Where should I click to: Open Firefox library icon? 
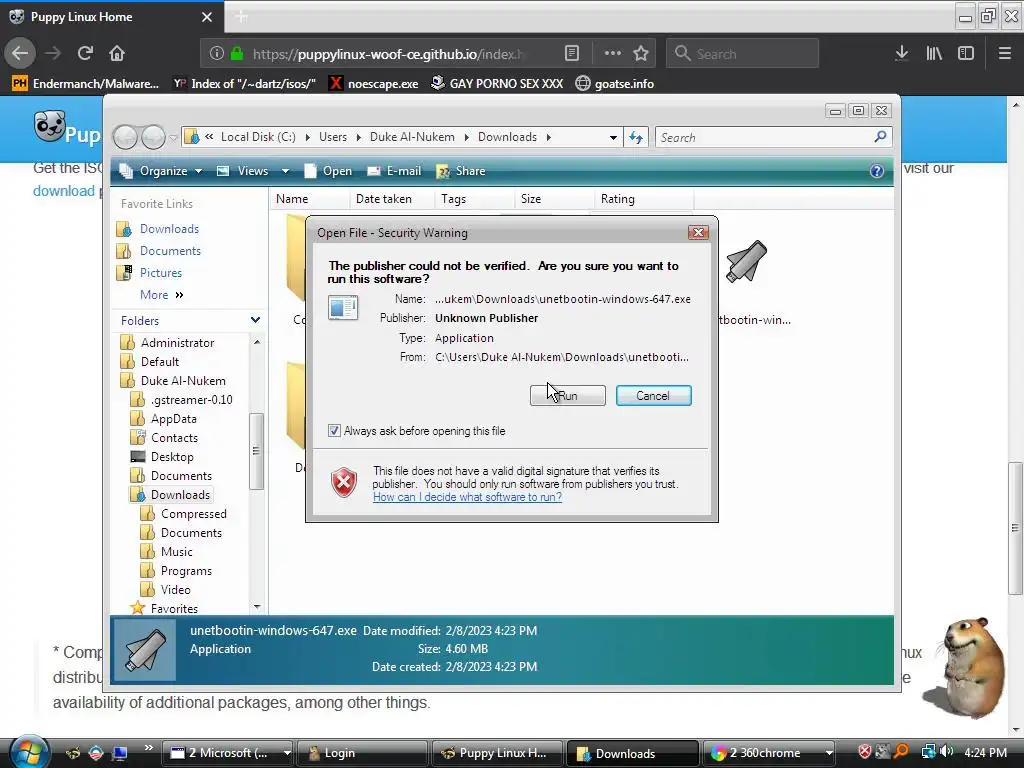coord(934,54)
